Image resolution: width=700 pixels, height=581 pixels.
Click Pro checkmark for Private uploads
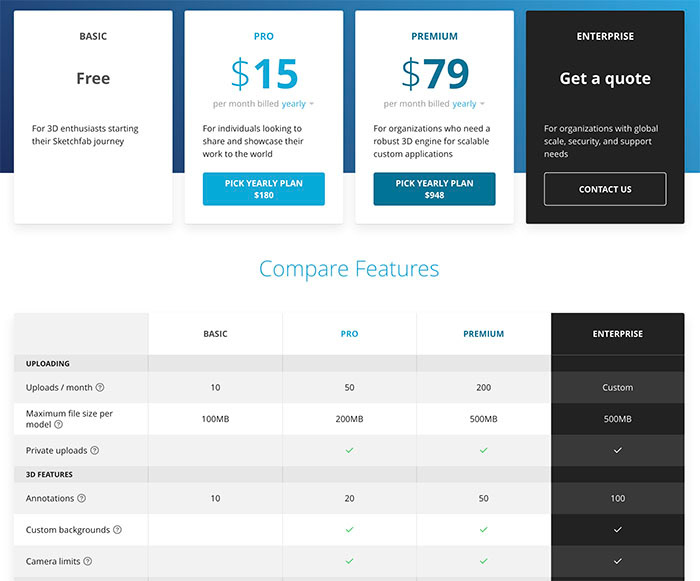pyautogui.click(x=350, y=450)
